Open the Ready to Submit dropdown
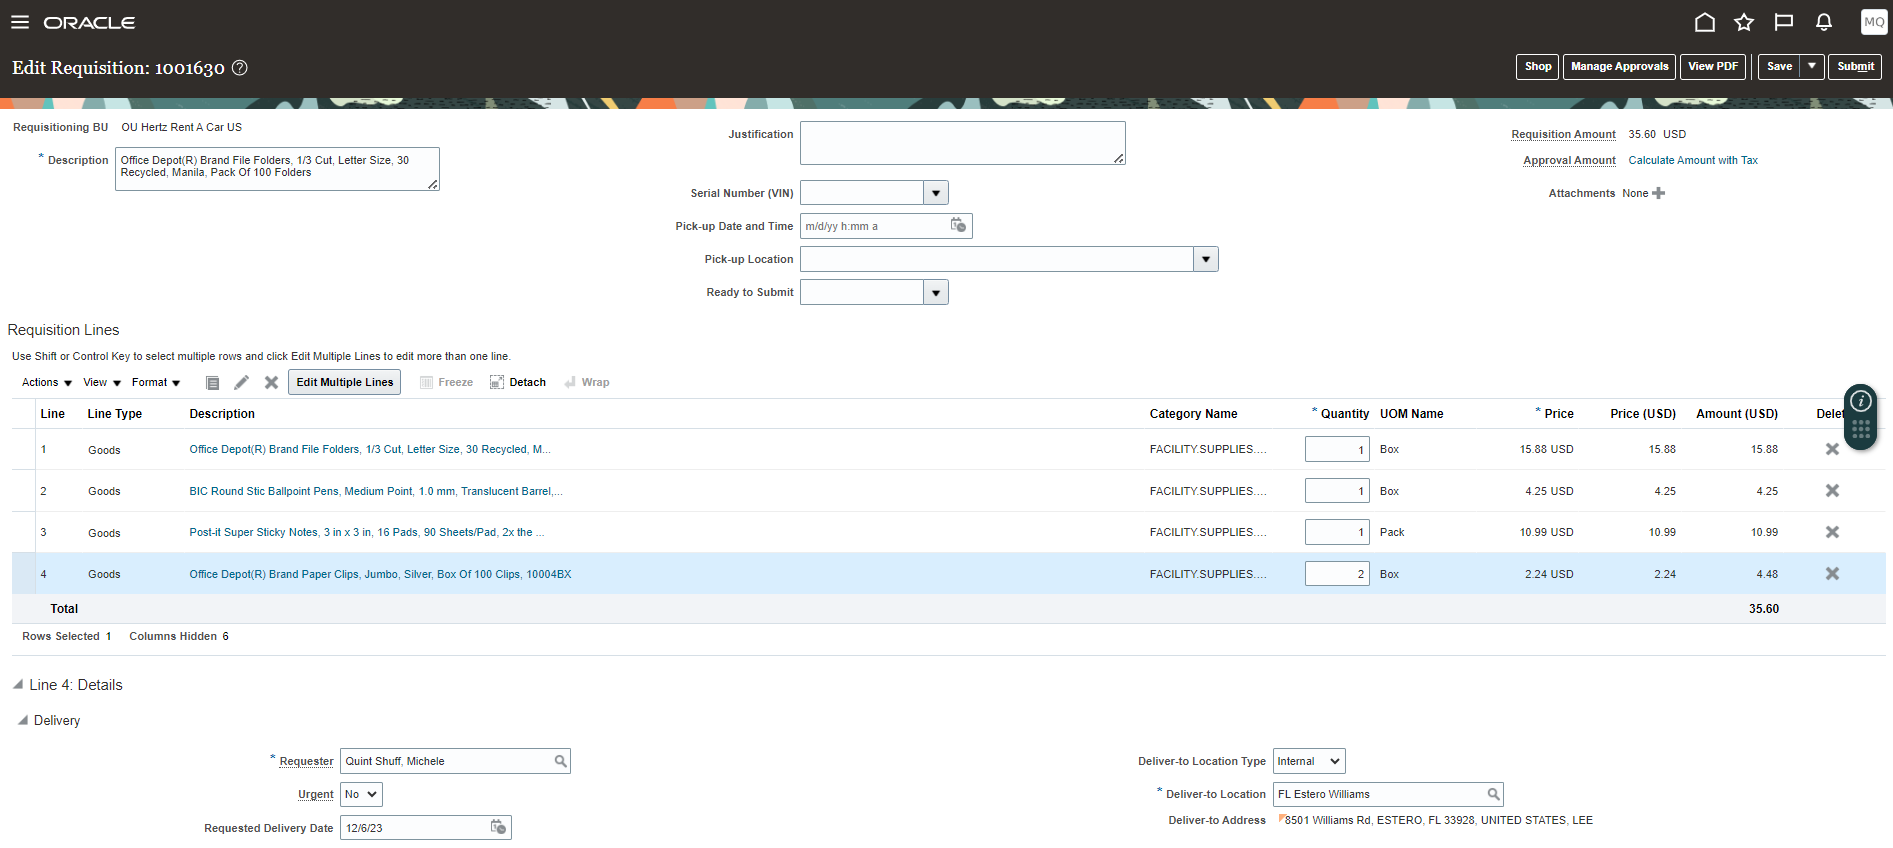Viewport: 1893px width, 848px height. pos(936,292)
